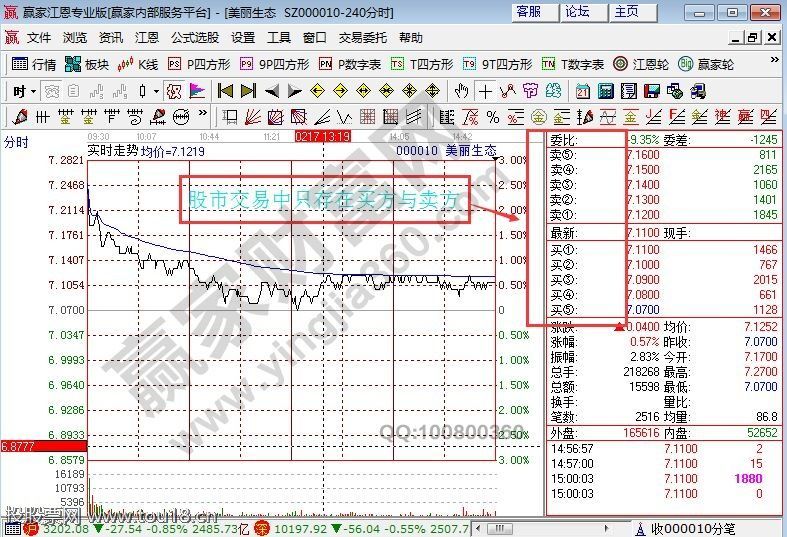Open the T四方形 time square
This screenshot has width=787, height=537.
[422, 64]
